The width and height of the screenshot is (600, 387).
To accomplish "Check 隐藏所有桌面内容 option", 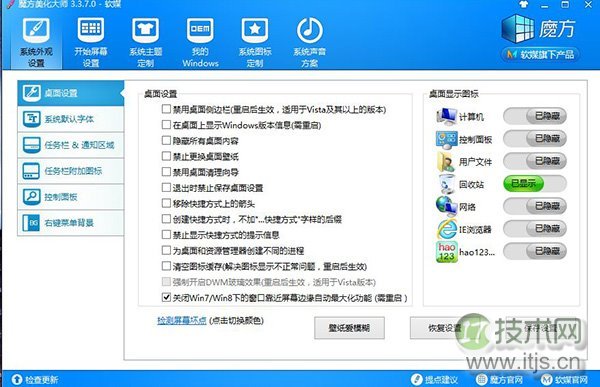I will [166, 140].
